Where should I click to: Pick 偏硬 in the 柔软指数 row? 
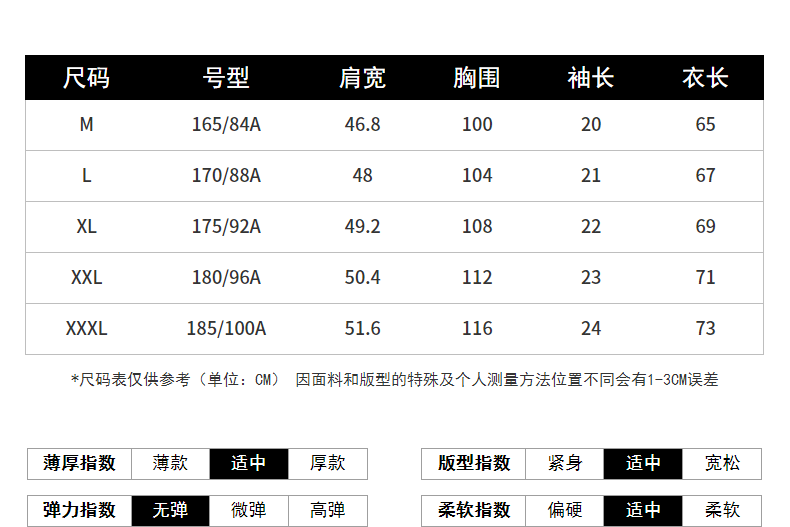(x=565, y=510)
